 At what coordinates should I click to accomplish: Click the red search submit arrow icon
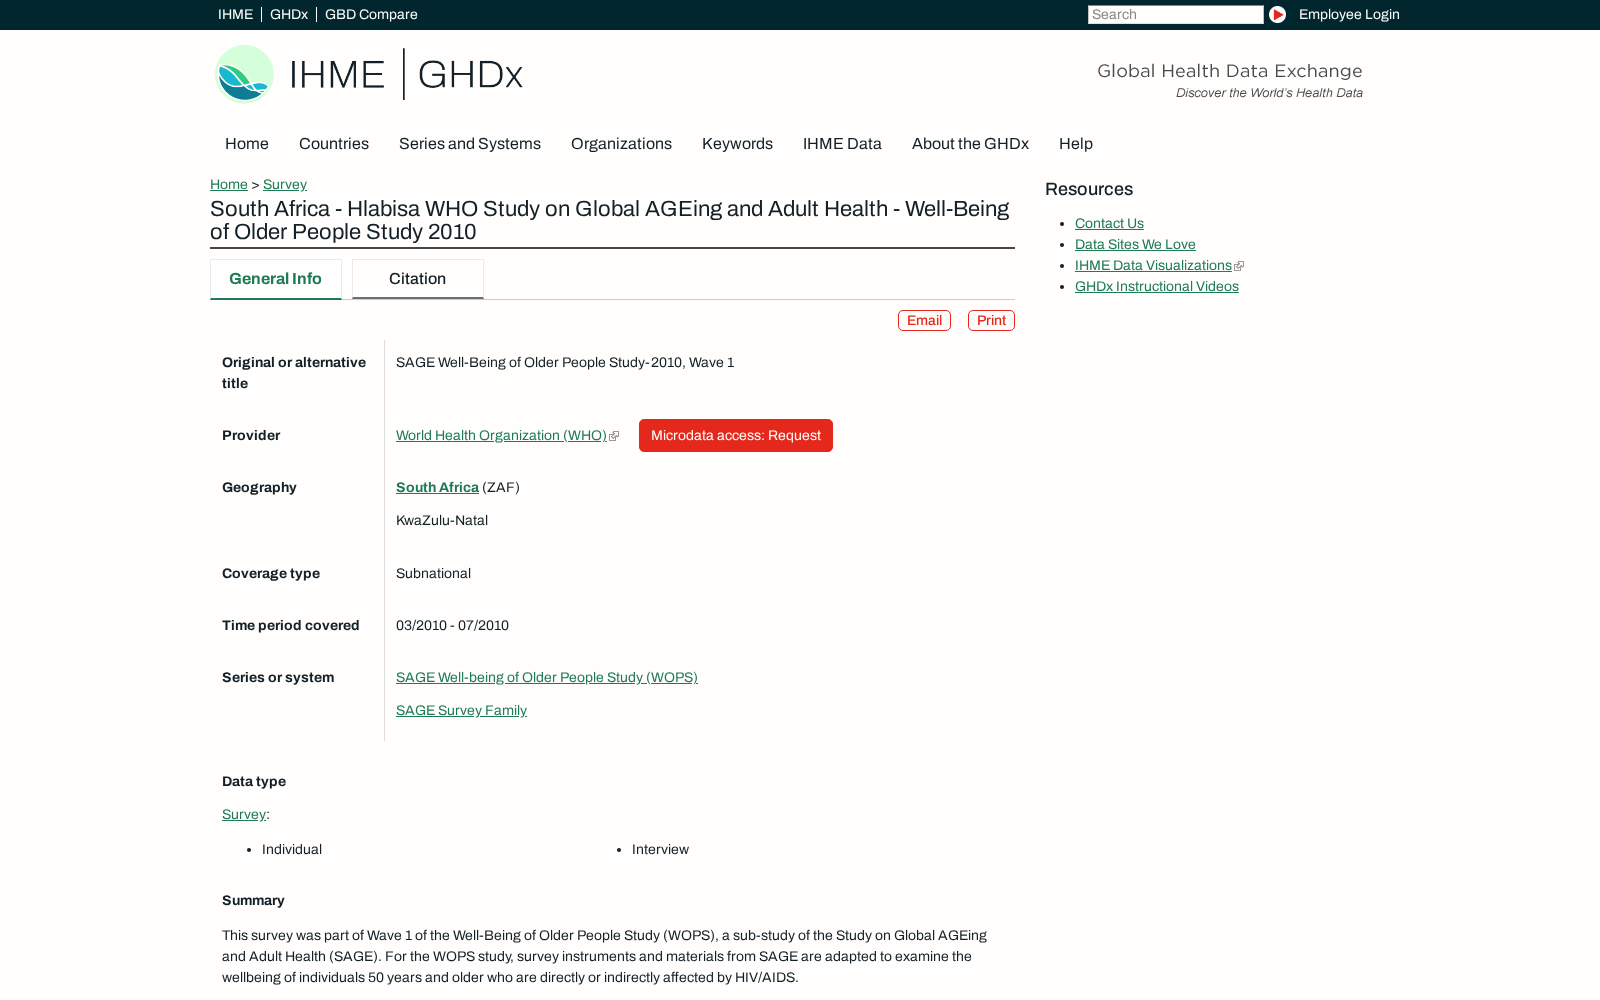tap(1277, 14)
